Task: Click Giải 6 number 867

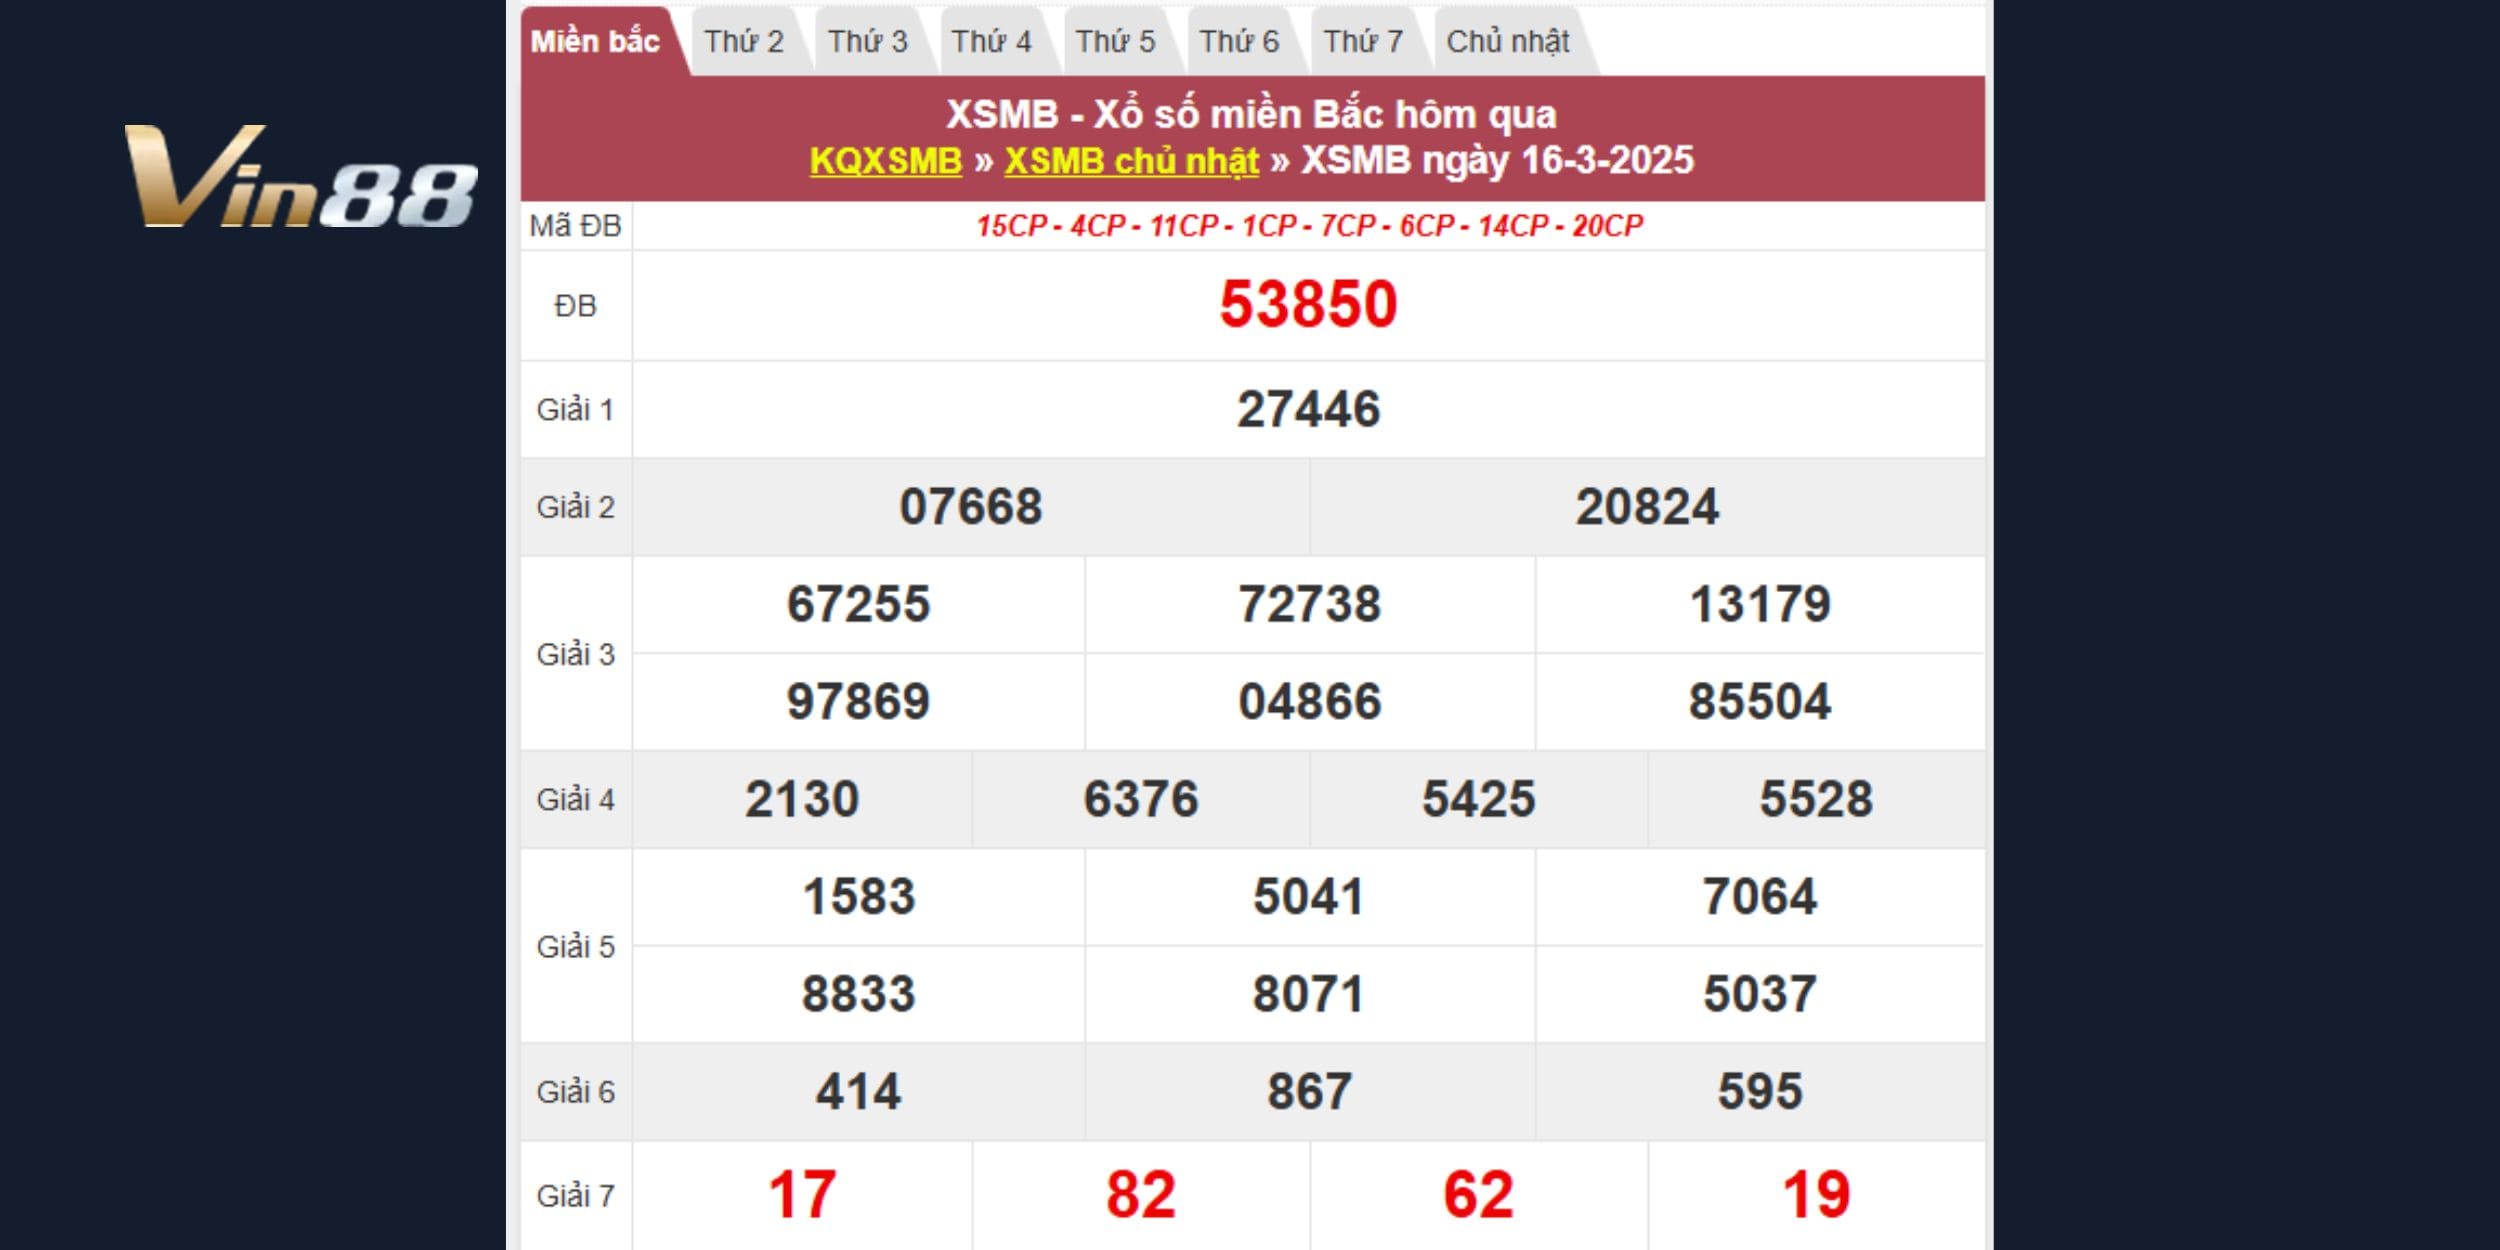Action: click(1310, 1091)
